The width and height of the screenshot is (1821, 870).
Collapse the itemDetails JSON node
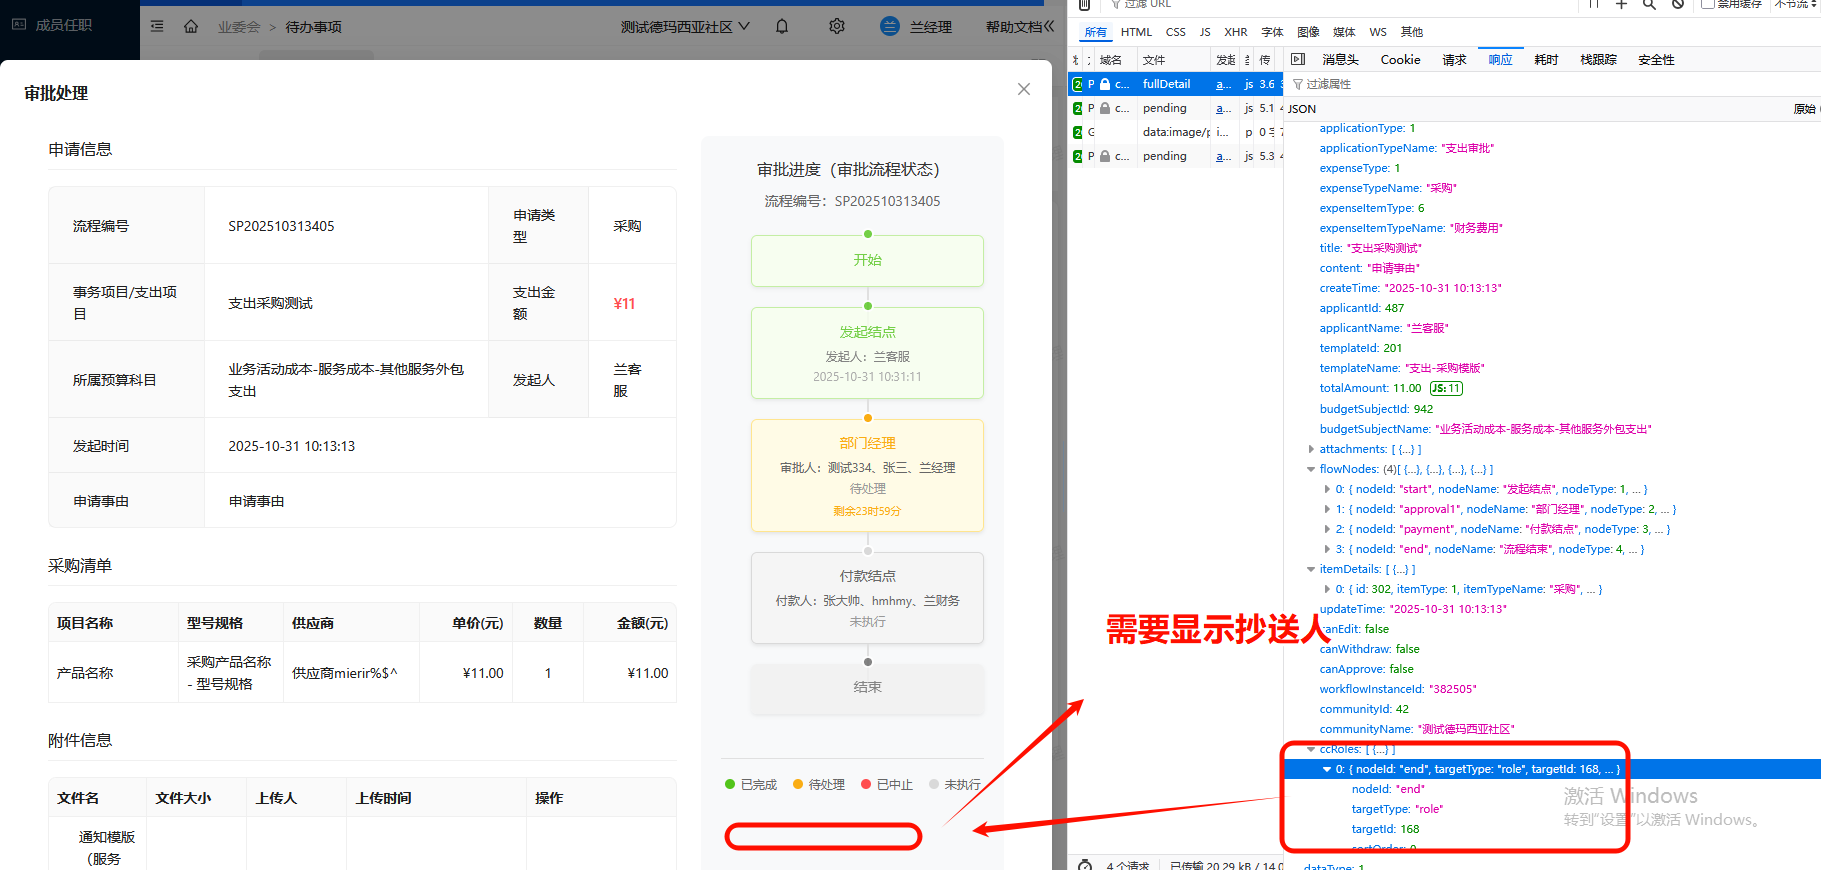point(1311,569)
